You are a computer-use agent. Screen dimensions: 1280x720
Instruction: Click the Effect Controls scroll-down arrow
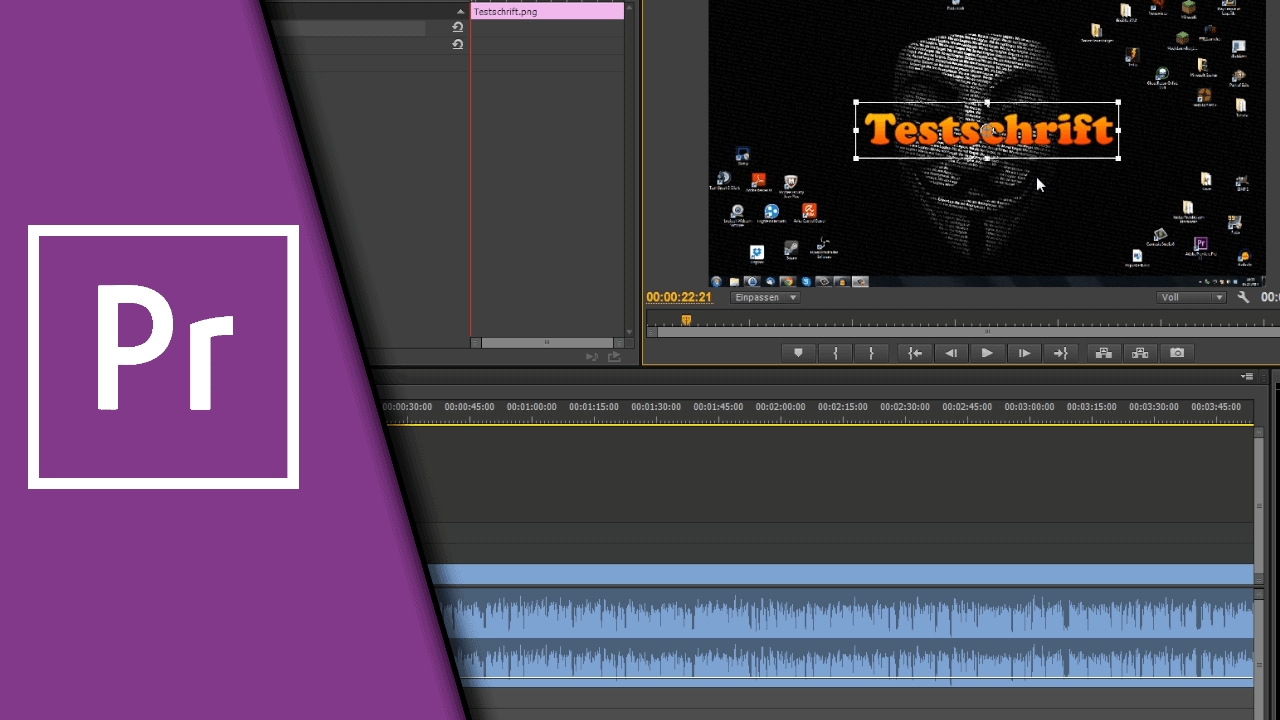629,332
